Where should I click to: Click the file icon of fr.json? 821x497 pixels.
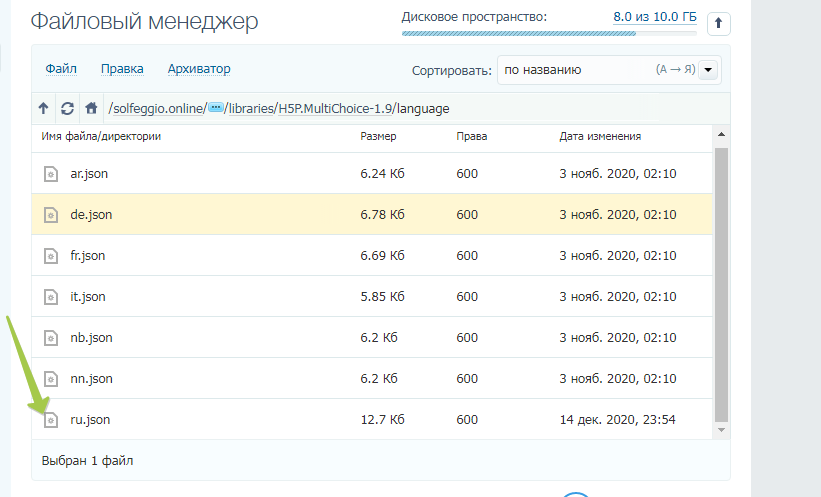coord(51,256)
